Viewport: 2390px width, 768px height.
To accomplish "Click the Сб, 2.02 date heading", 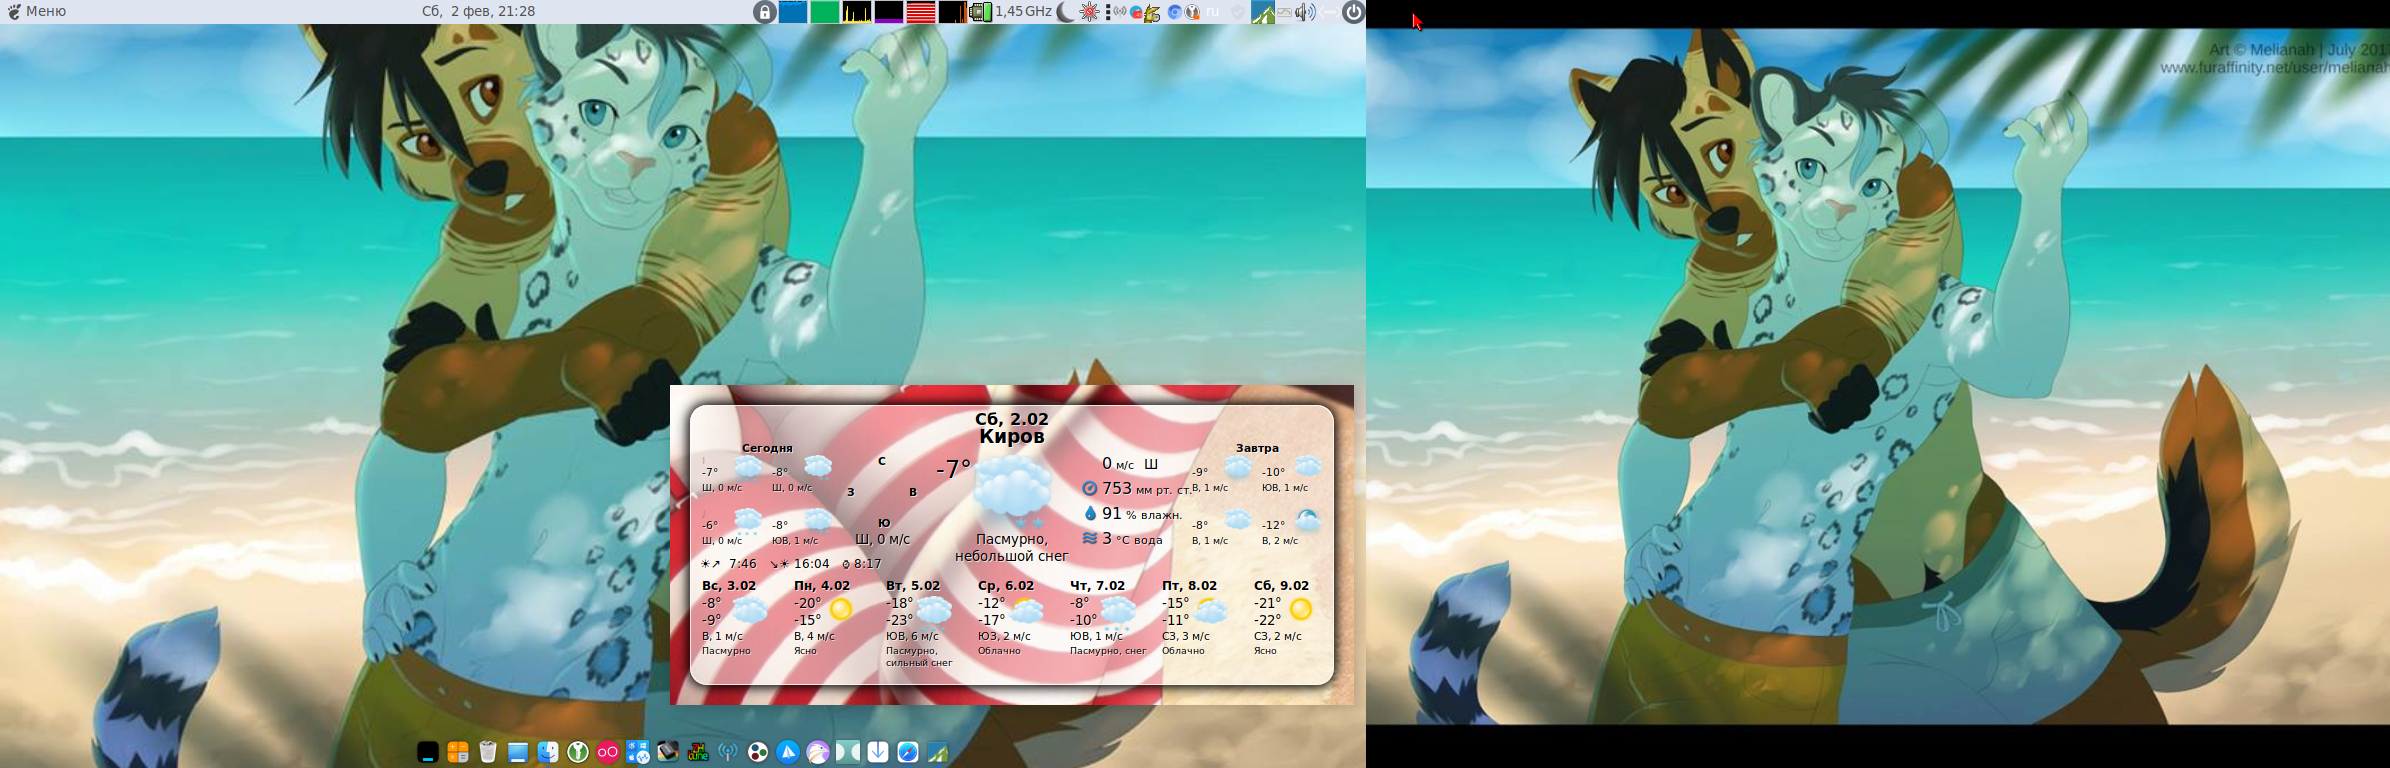I will click(x=1012, y=419).
